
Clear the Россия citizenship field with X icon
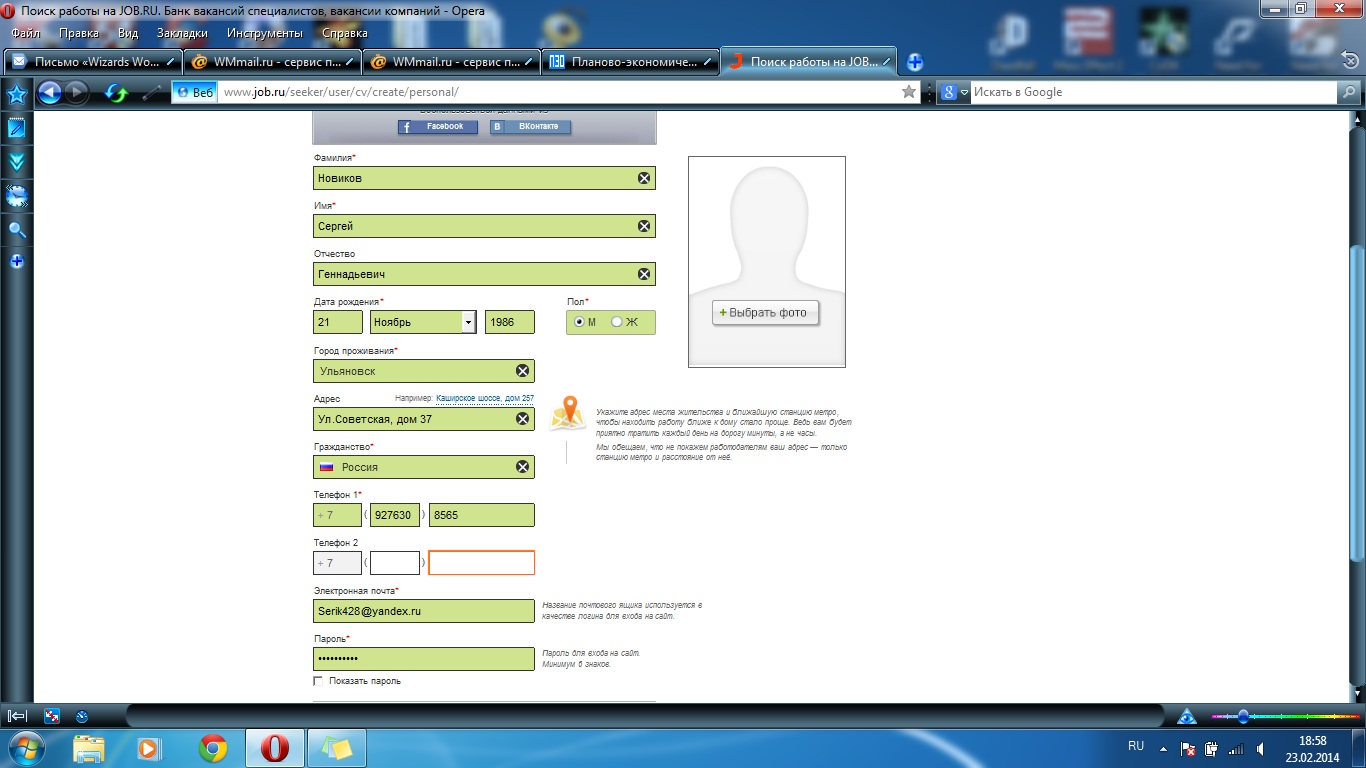coord(522,467)
